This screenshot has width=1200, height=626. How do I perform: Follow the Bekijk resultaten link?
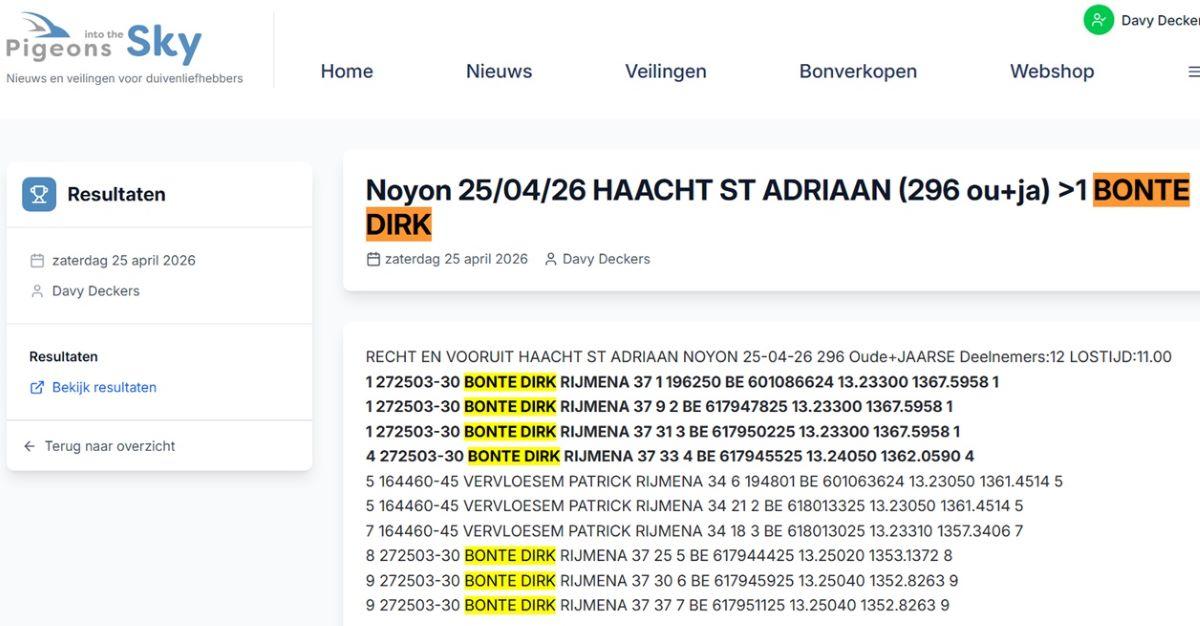click(104, 388)
